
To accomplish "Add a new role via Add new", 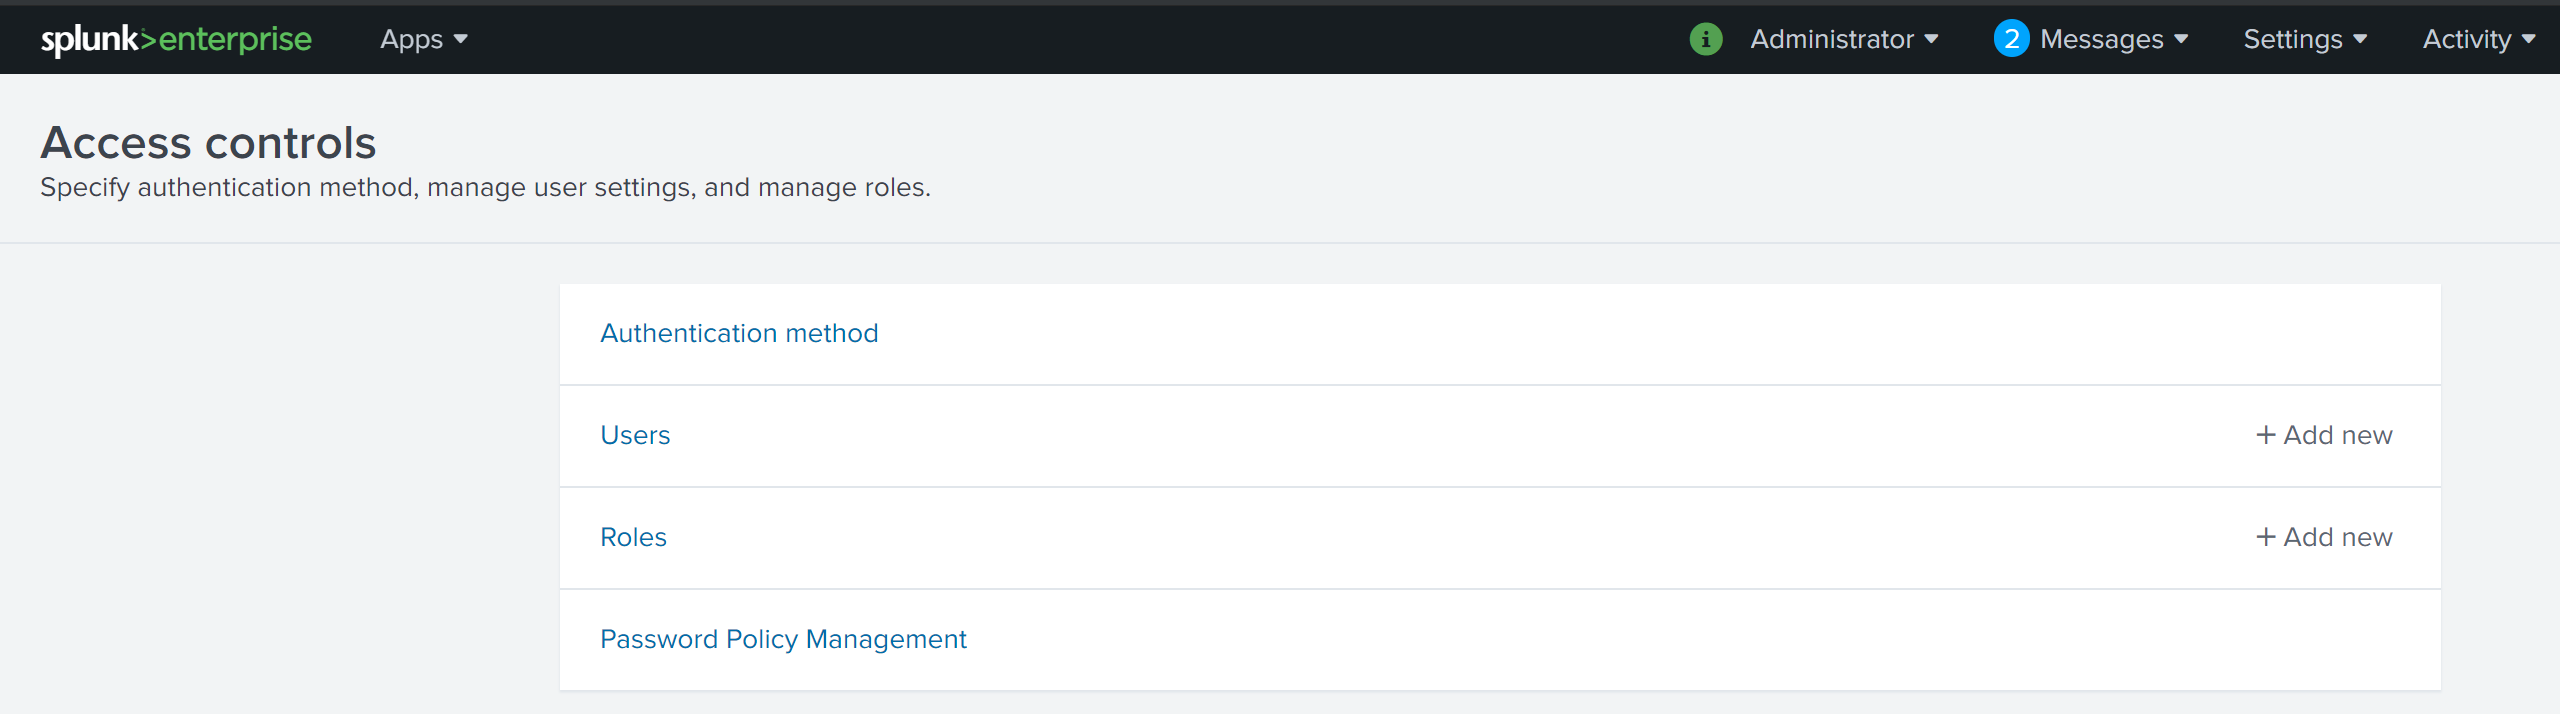I will pyautogui.click(x=2337, y=537).
